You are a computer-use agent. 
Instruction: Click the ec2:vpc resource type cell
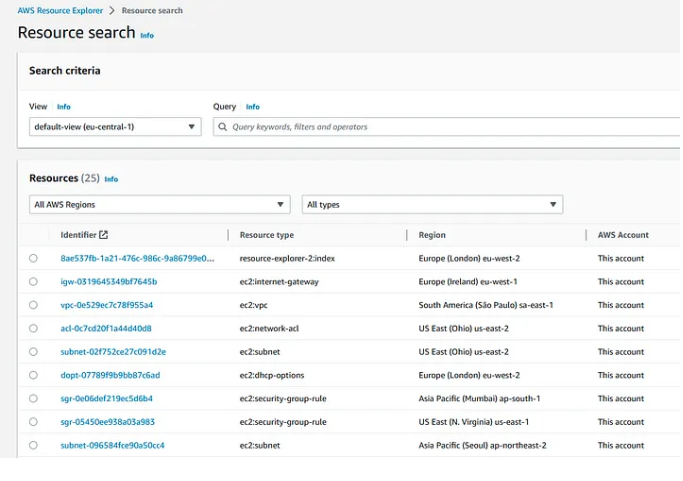(254, 305)
